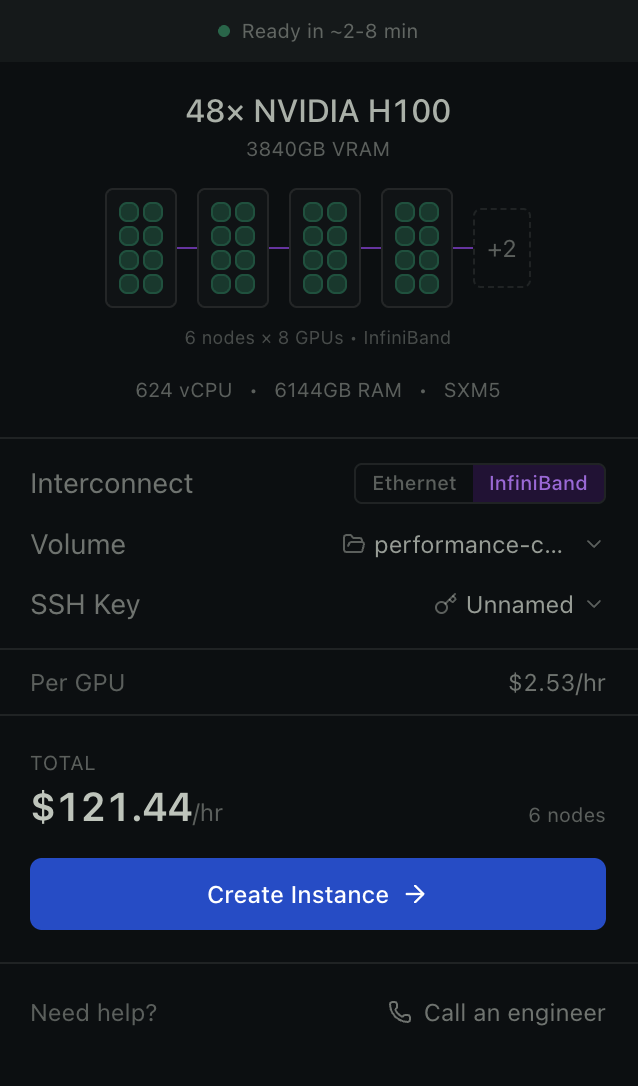The height and width of the screenshot is (1086, 638).
Task: Click the phone icon near Call an engineer
Action: (400, 1013)
